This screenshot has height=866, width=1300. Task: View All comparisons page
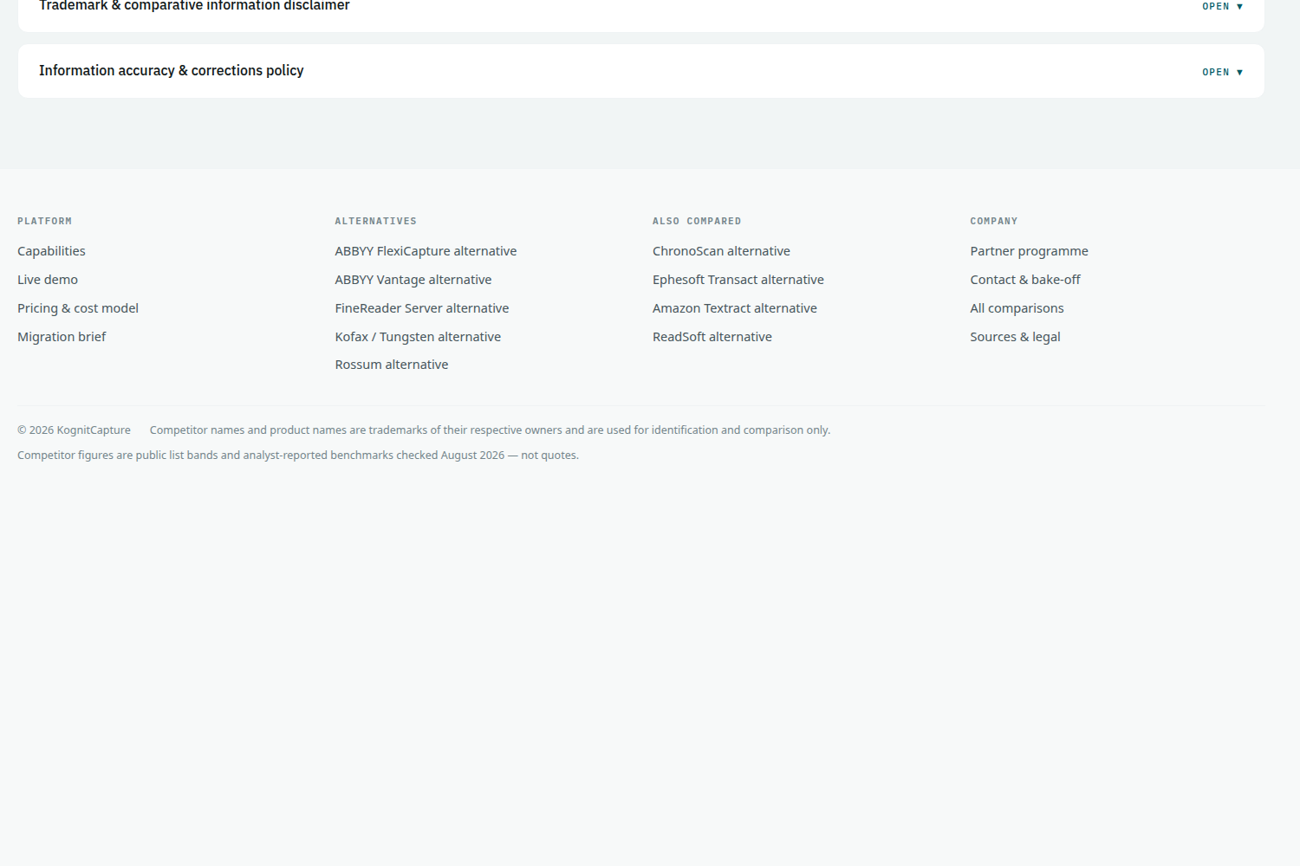(x=1017, y=308)
